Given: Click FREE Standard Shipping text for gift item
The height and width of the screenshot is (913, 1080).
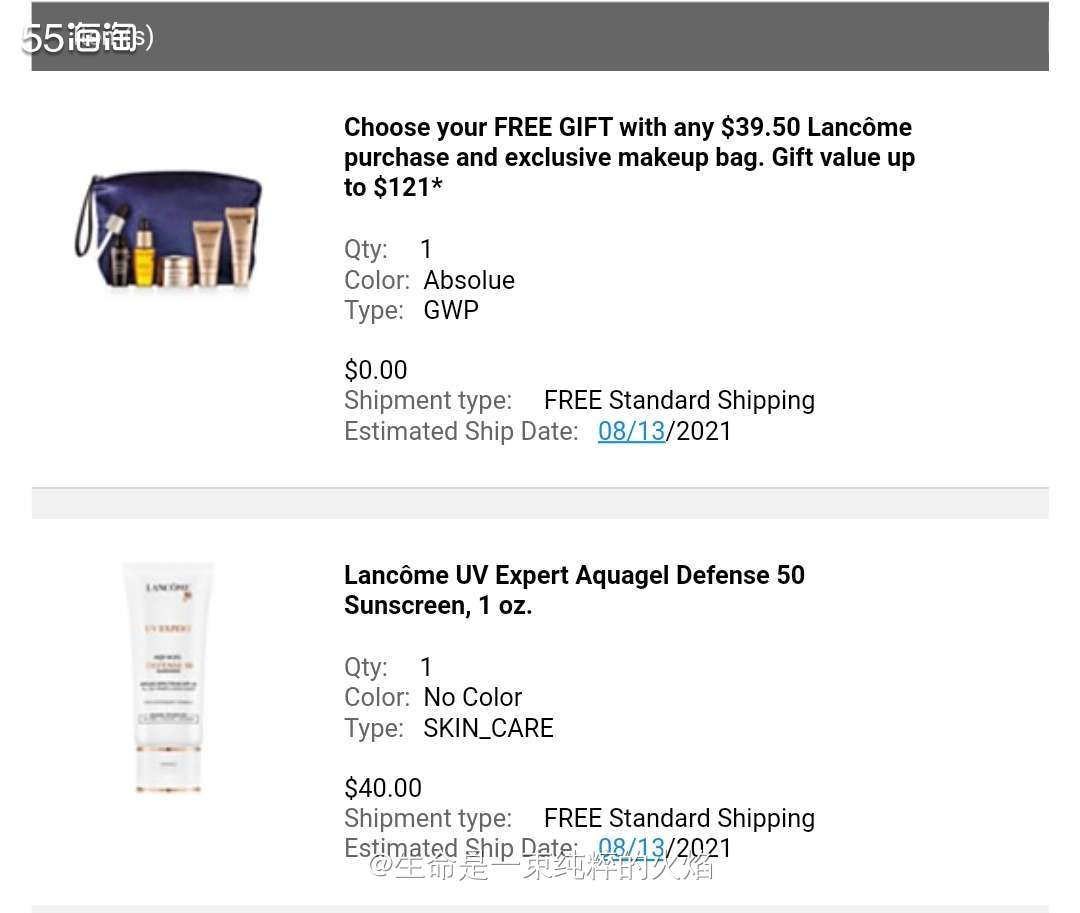Looking at the screenshot, I should click(x=679, y=401).
